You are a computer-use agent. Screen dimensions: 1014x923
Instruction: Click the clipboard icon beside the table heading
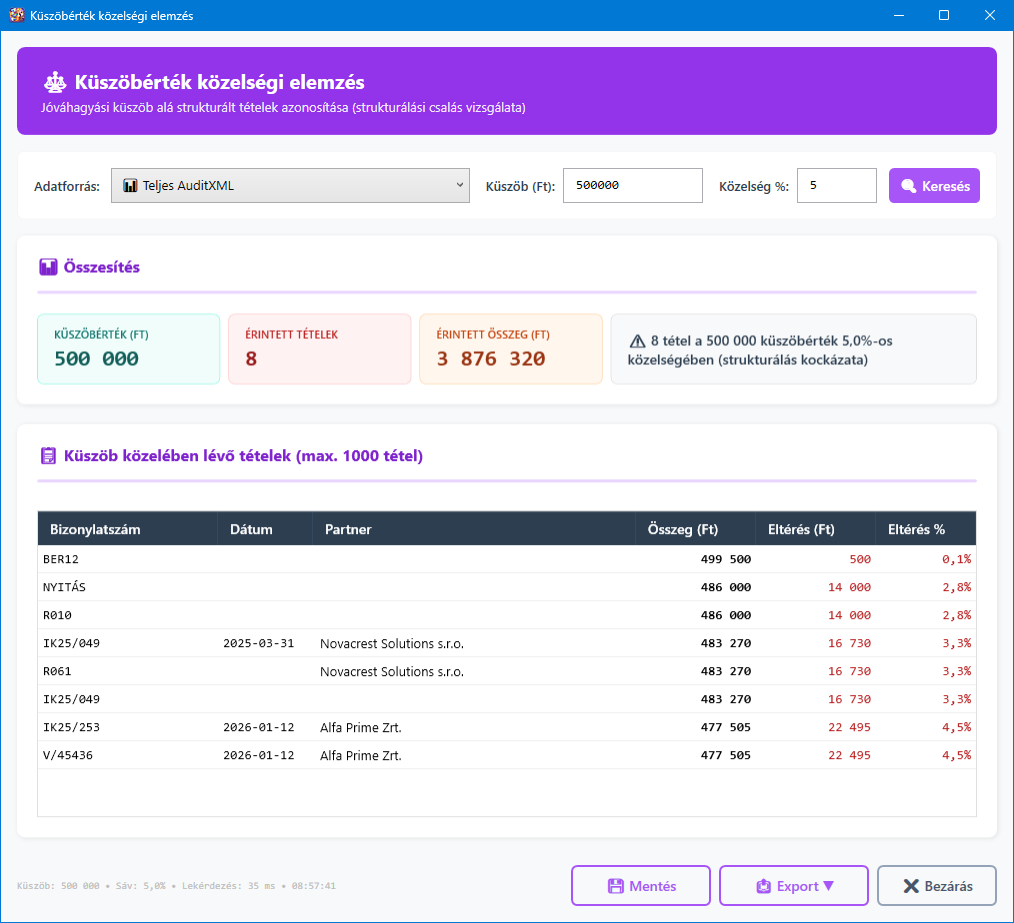[48, 456]
